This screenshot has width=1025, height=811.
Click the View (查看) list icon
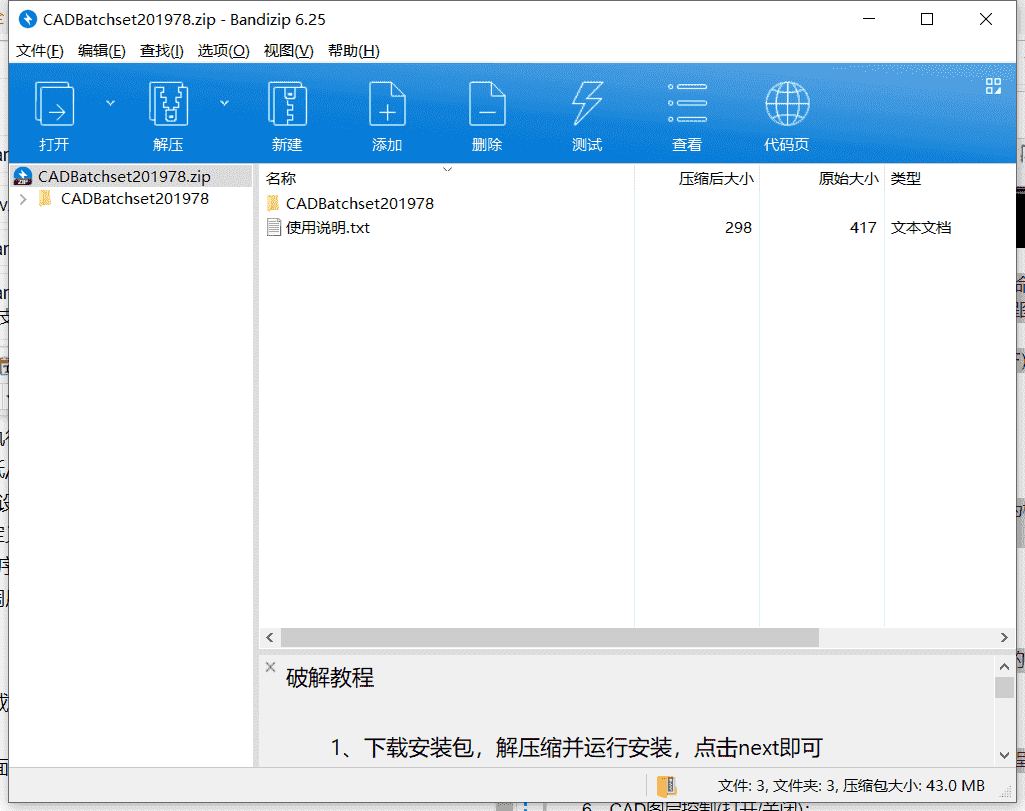coord(687,103)
